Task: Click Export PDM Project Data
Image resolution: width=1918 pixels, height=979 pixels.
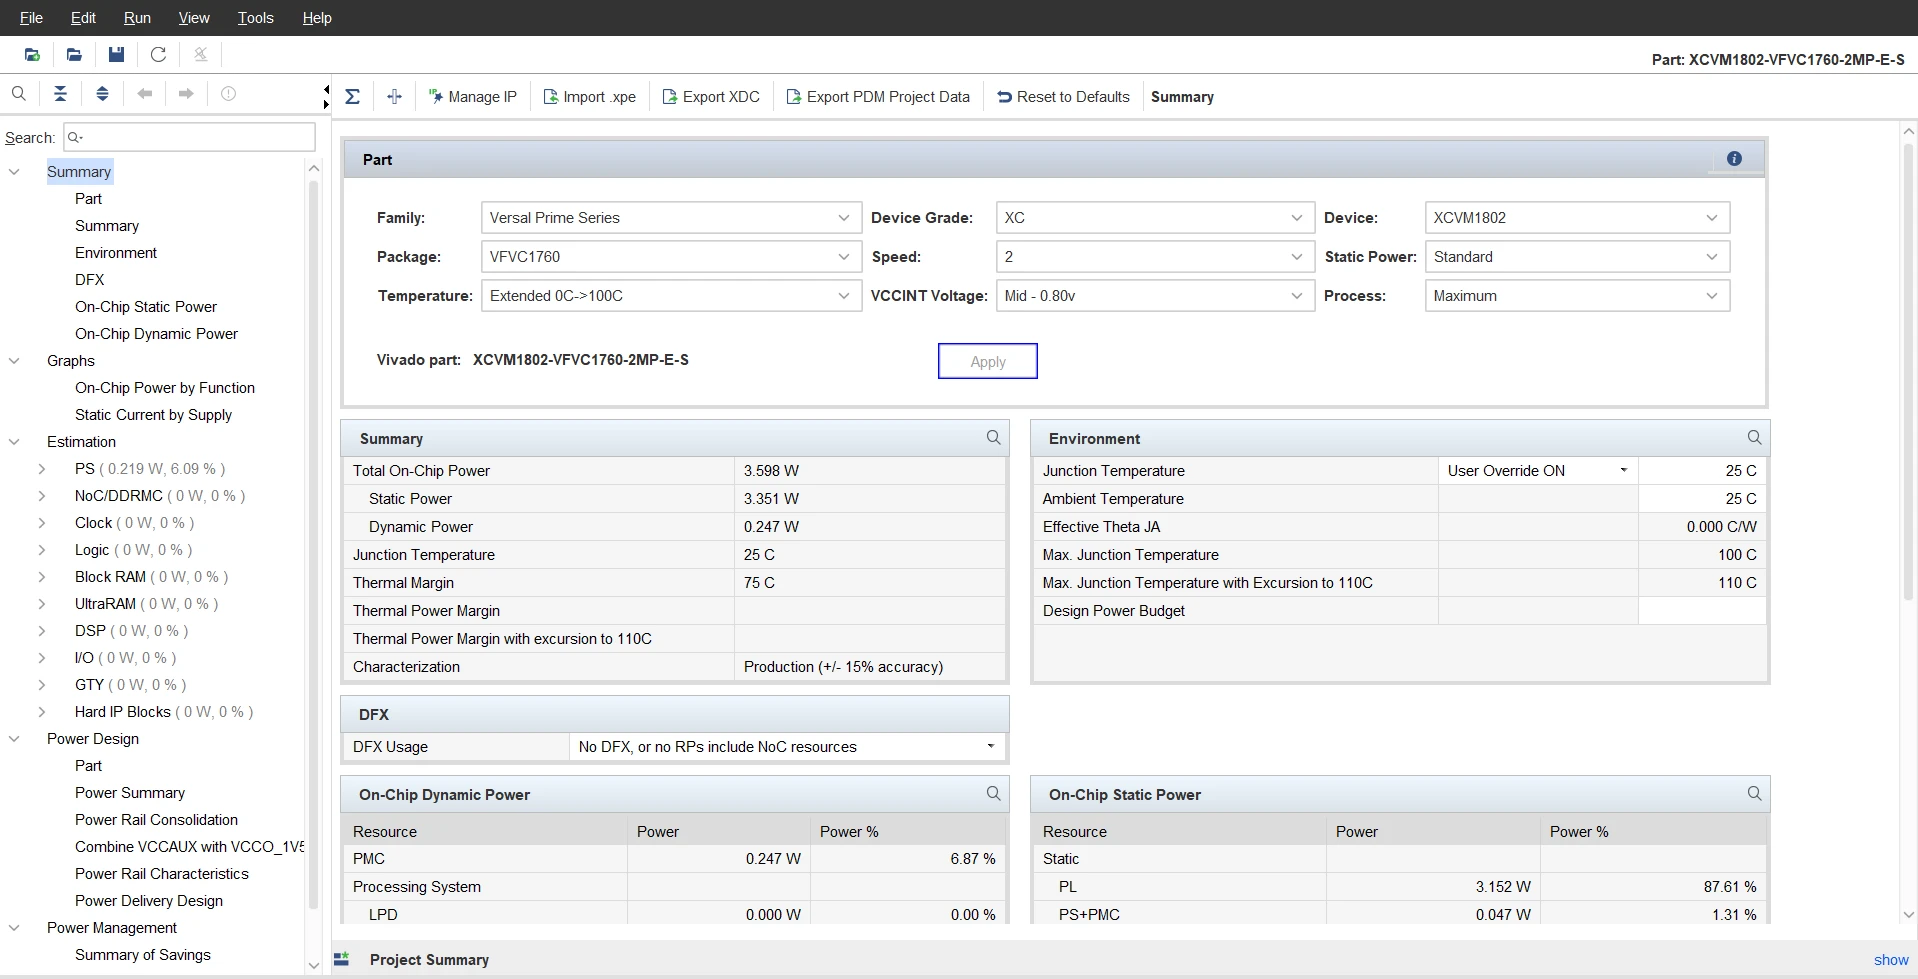Action: pyautogui.click(x=878, y=97)
